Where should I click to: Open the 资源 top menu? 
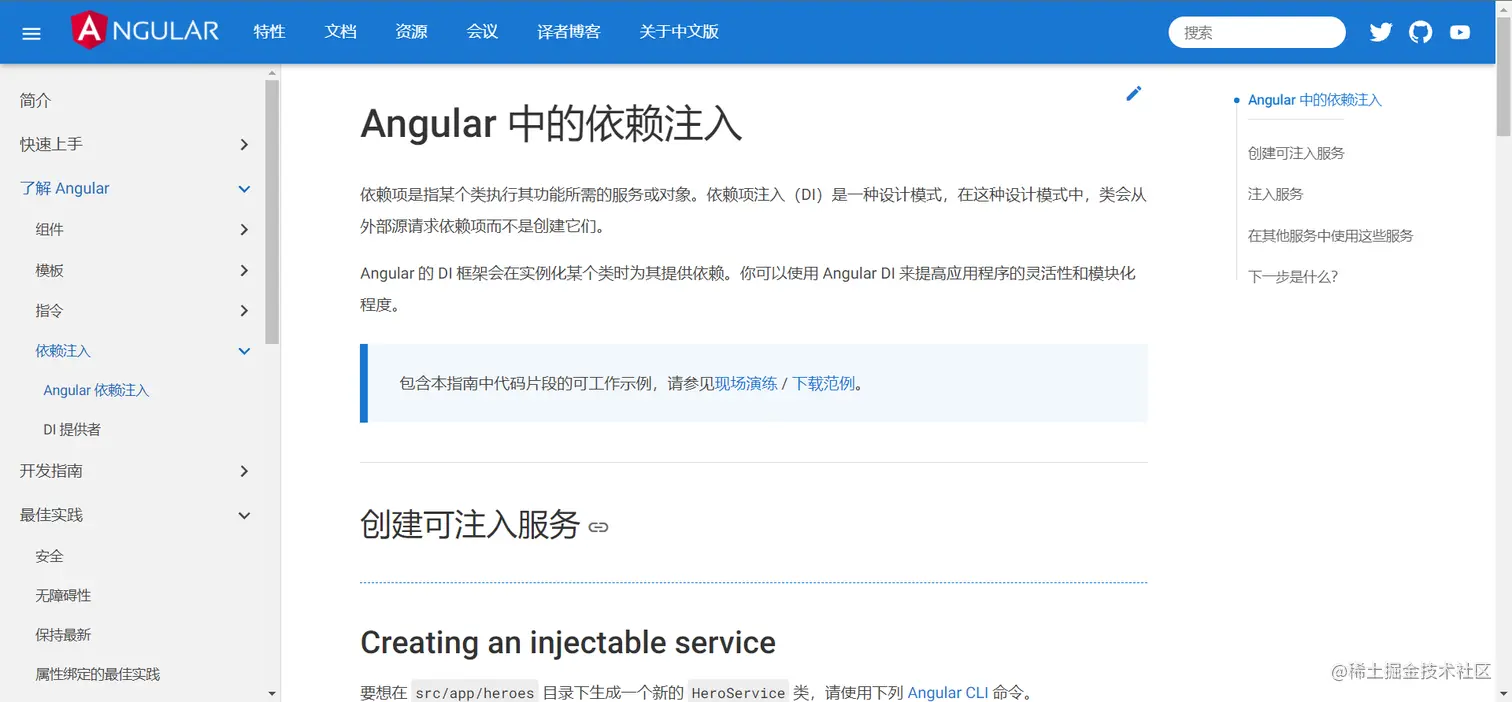(411, 32)
